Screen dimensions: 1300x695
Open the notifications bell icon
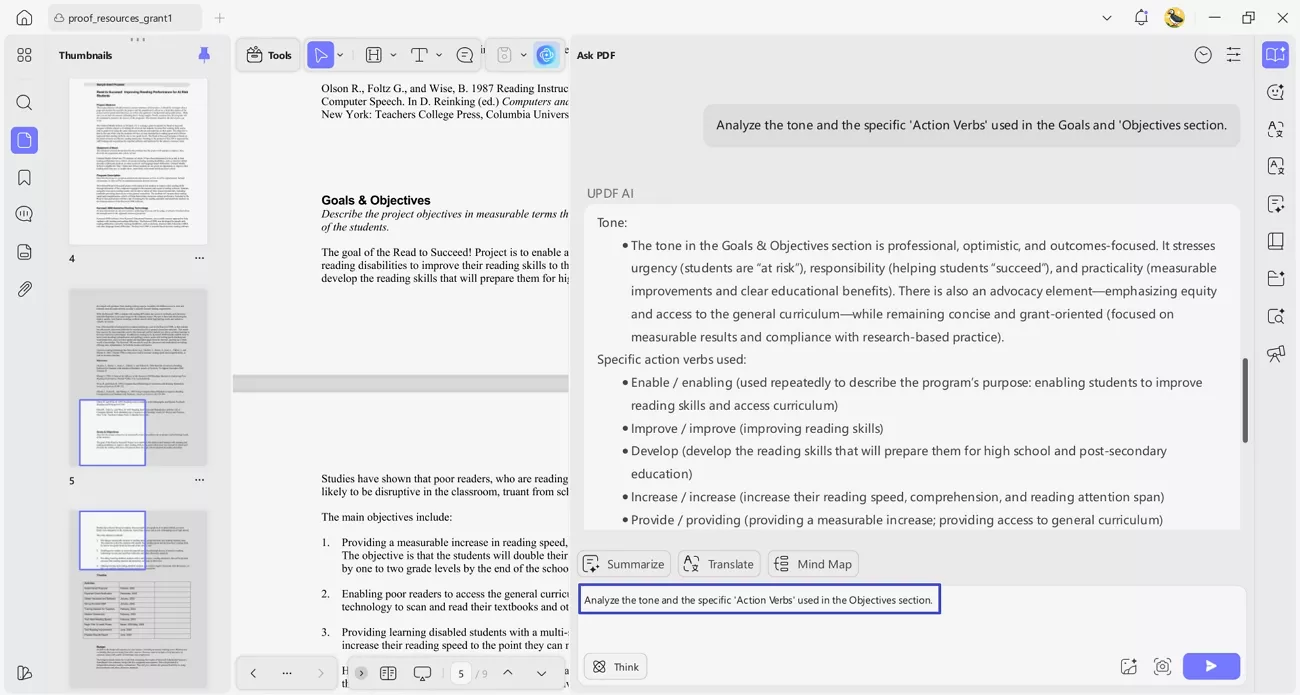point(1141,17)
